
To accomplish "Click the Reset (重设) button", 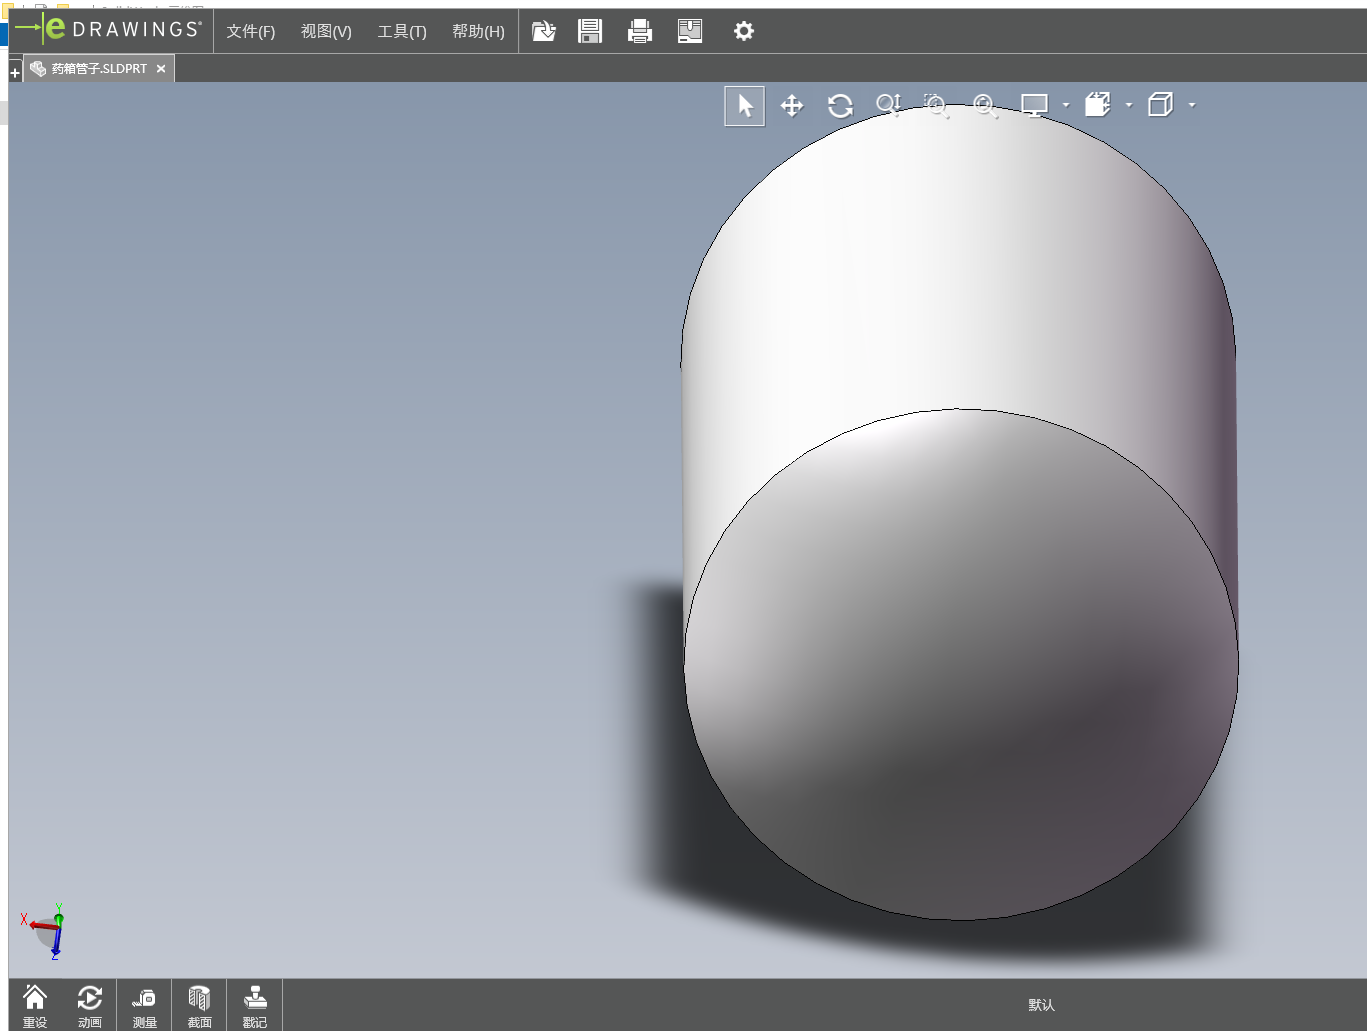I will tap(35, 1005).
